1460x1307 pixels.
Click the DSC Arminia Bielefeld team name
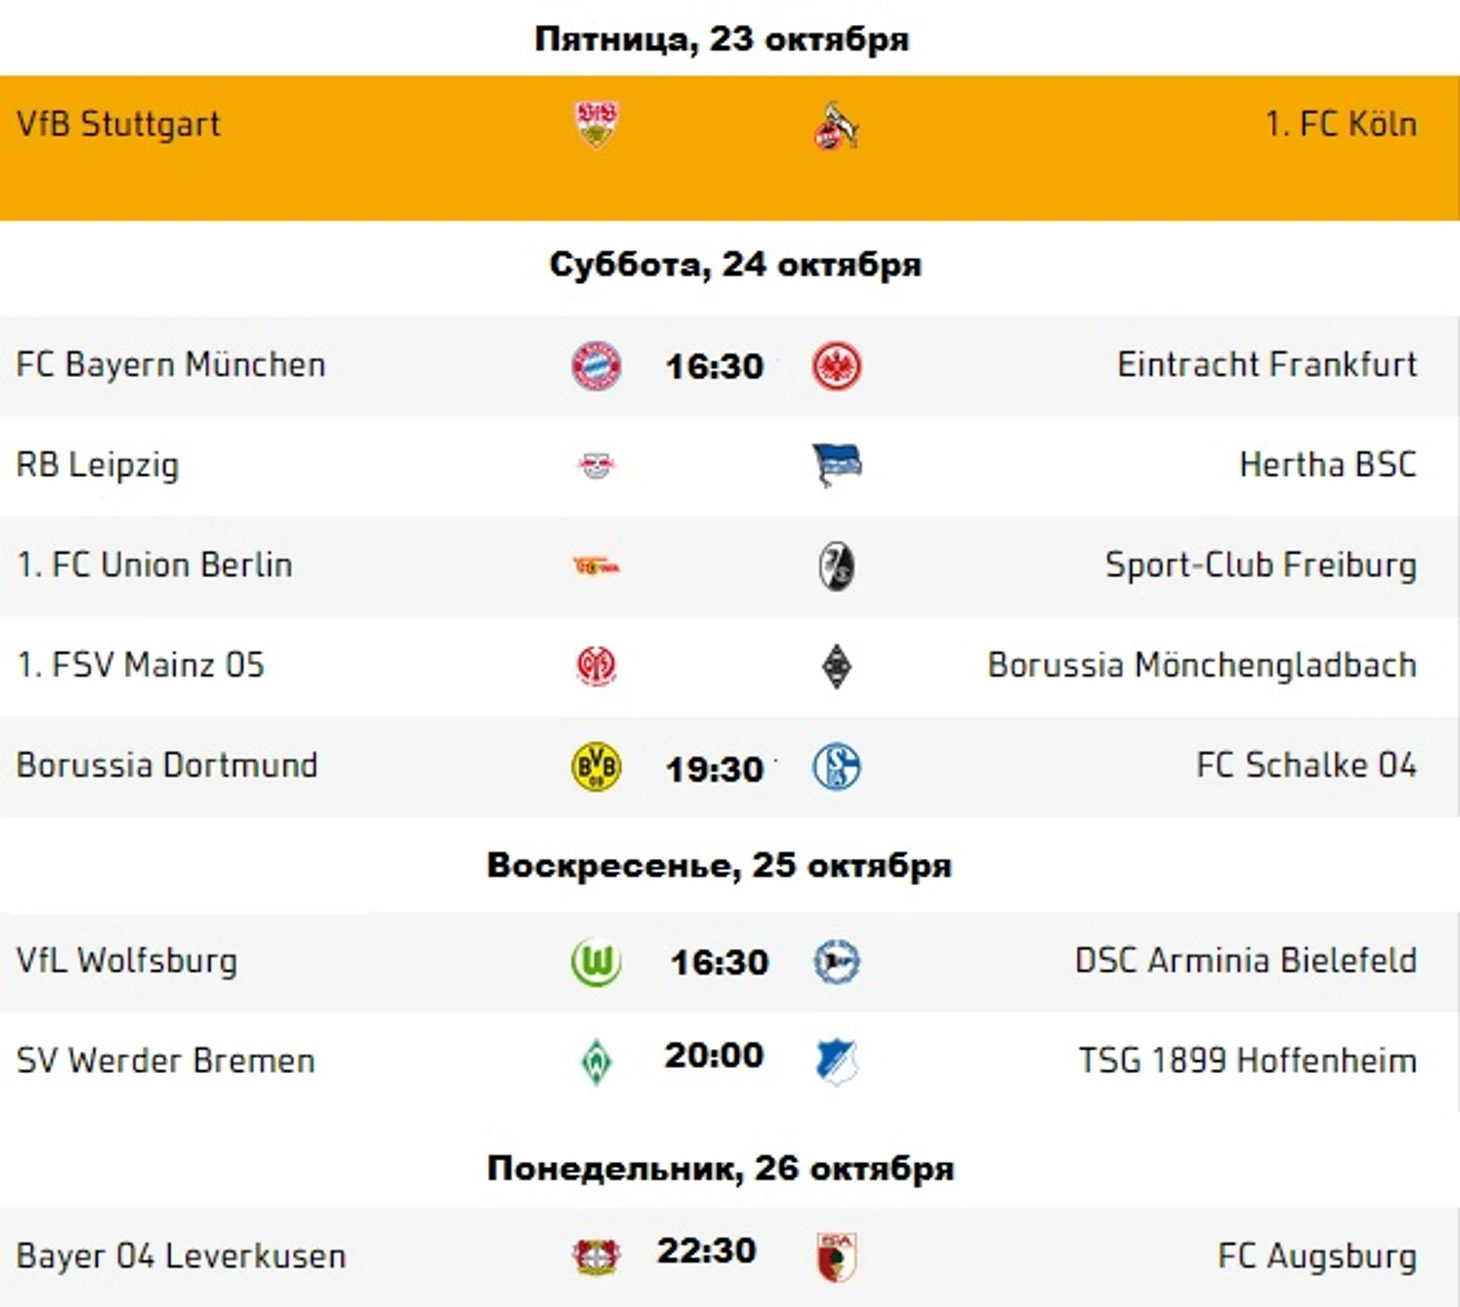click(x=1246, y=961)
